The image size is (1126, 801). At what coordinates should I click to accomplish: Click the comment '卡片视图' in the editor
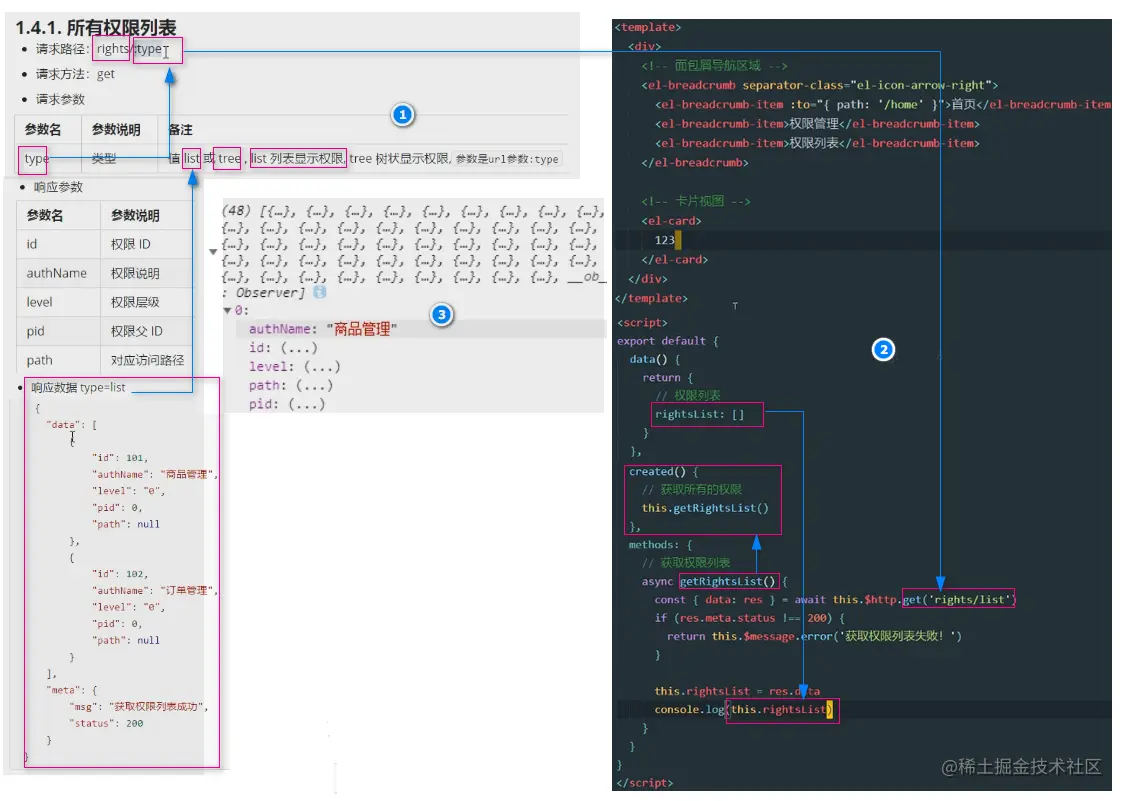(696, 201)
